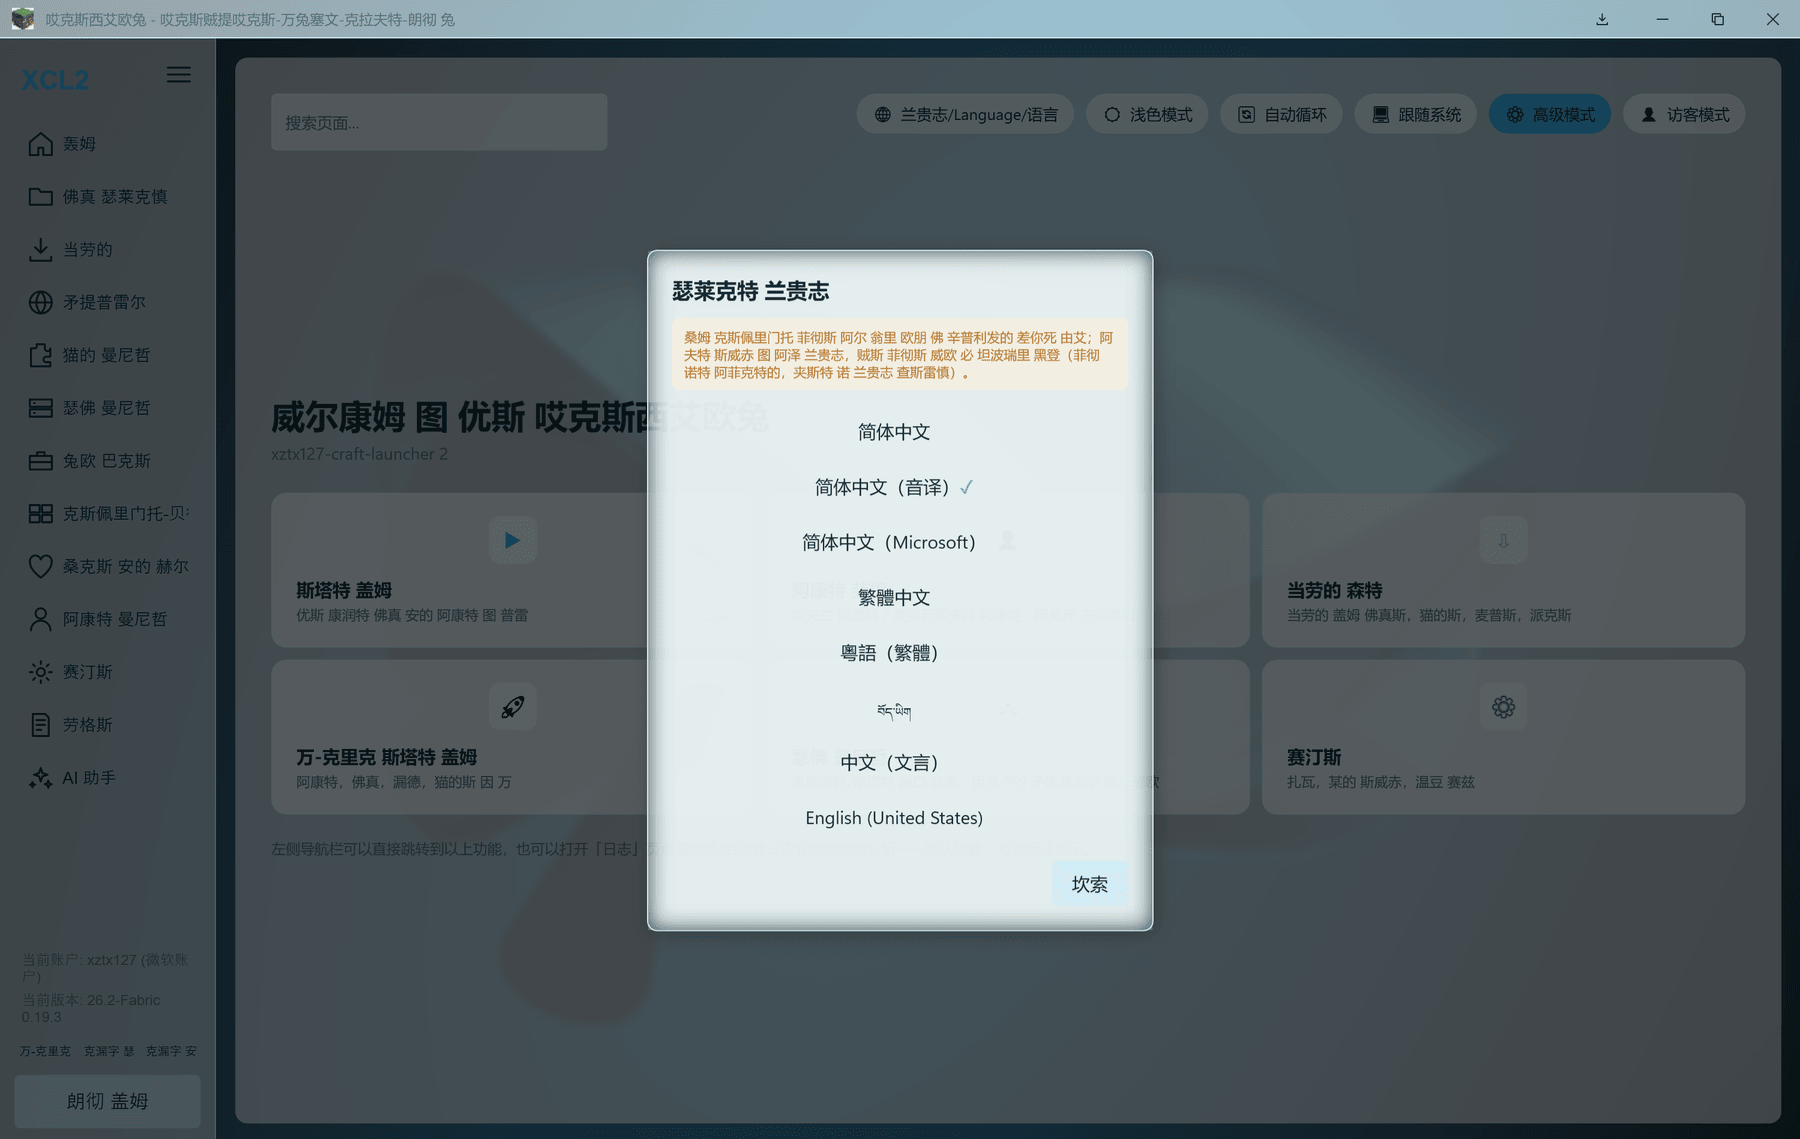Viewport: 1800px width, 1139px height.
Task: Click the 当前版本 26.2-Fabric version text
Action: 91,1008
